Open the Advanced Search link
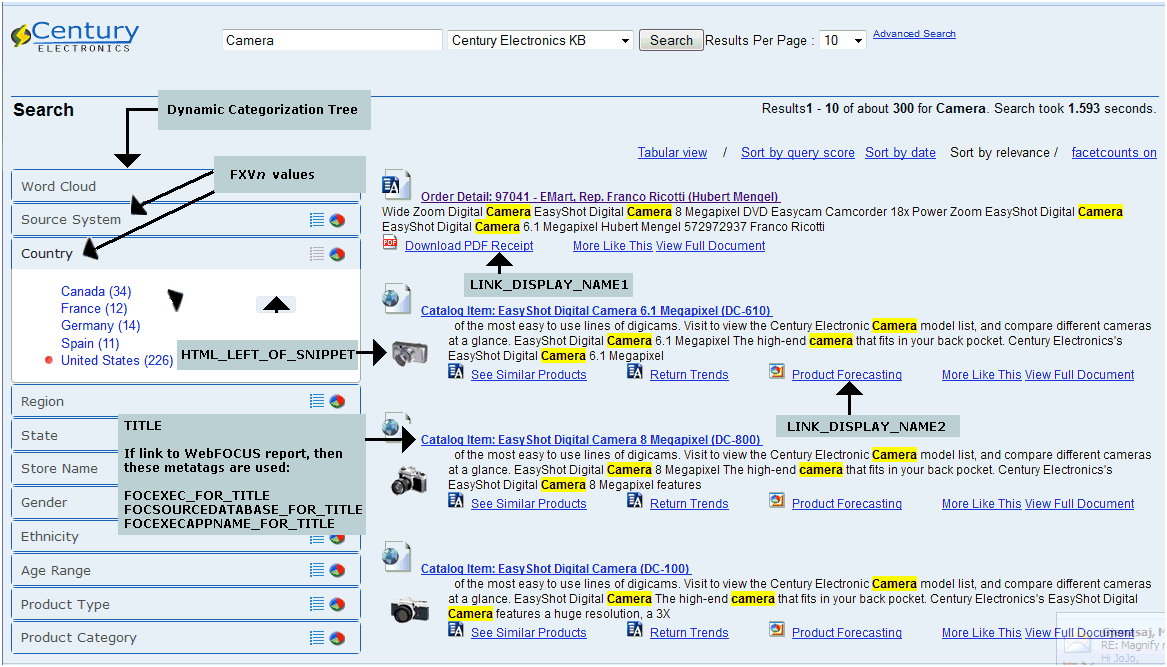This screenshot has width=1167, height=667. click(x=913, y=33)
